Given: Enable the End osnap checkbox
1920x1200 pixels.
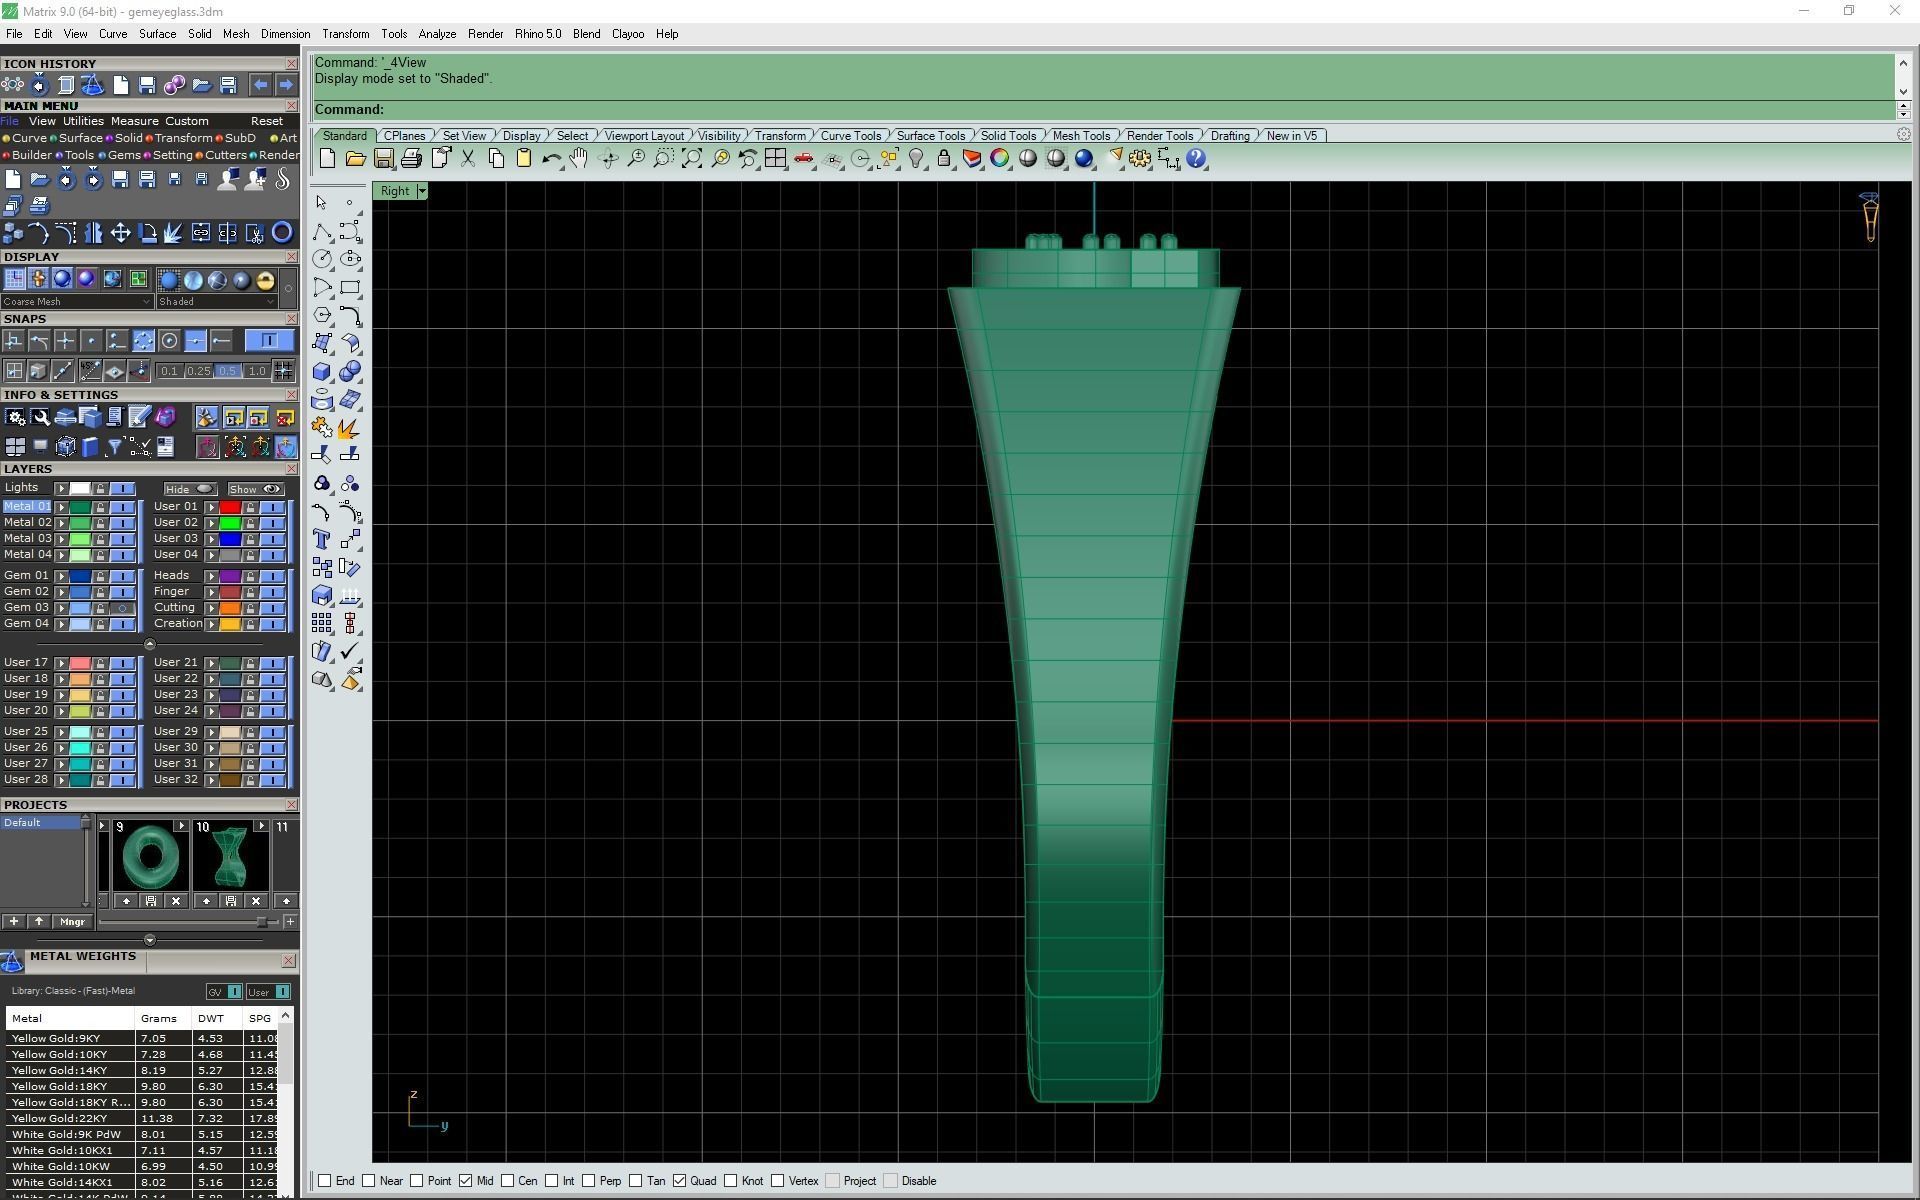Looking at the screenshot, I should pos(325,1181).
